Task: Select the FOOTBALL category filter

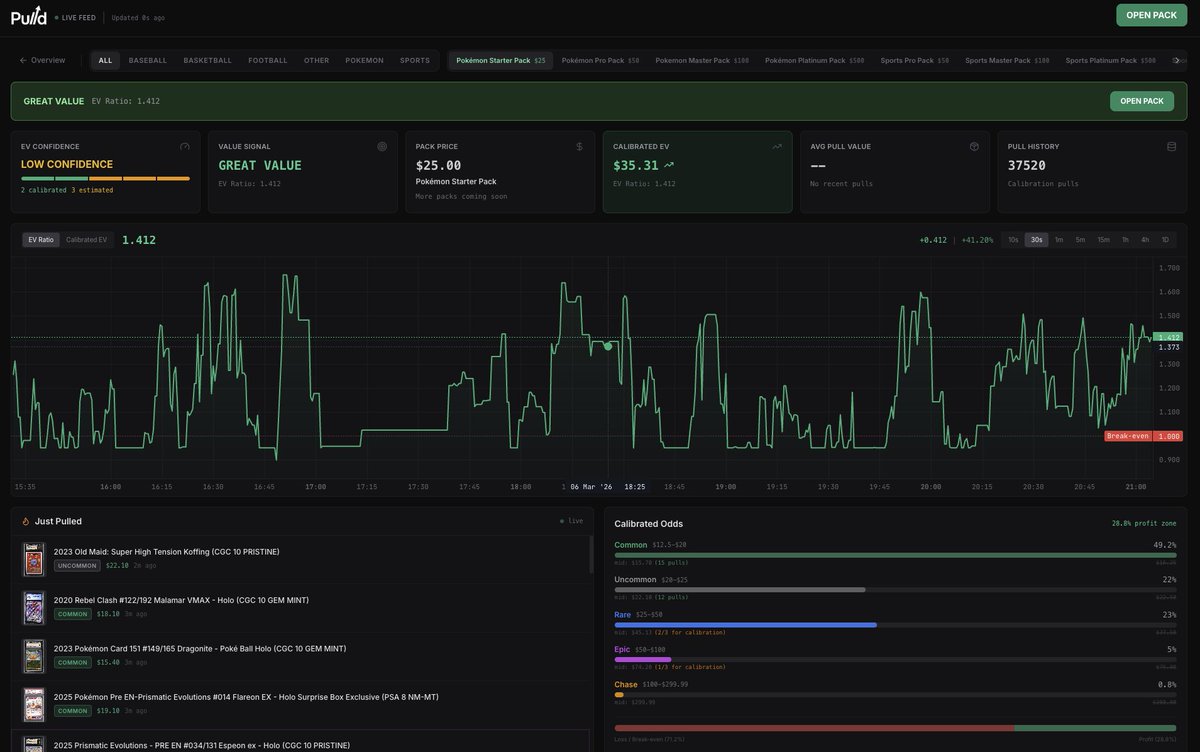Action: coord(268,60)
